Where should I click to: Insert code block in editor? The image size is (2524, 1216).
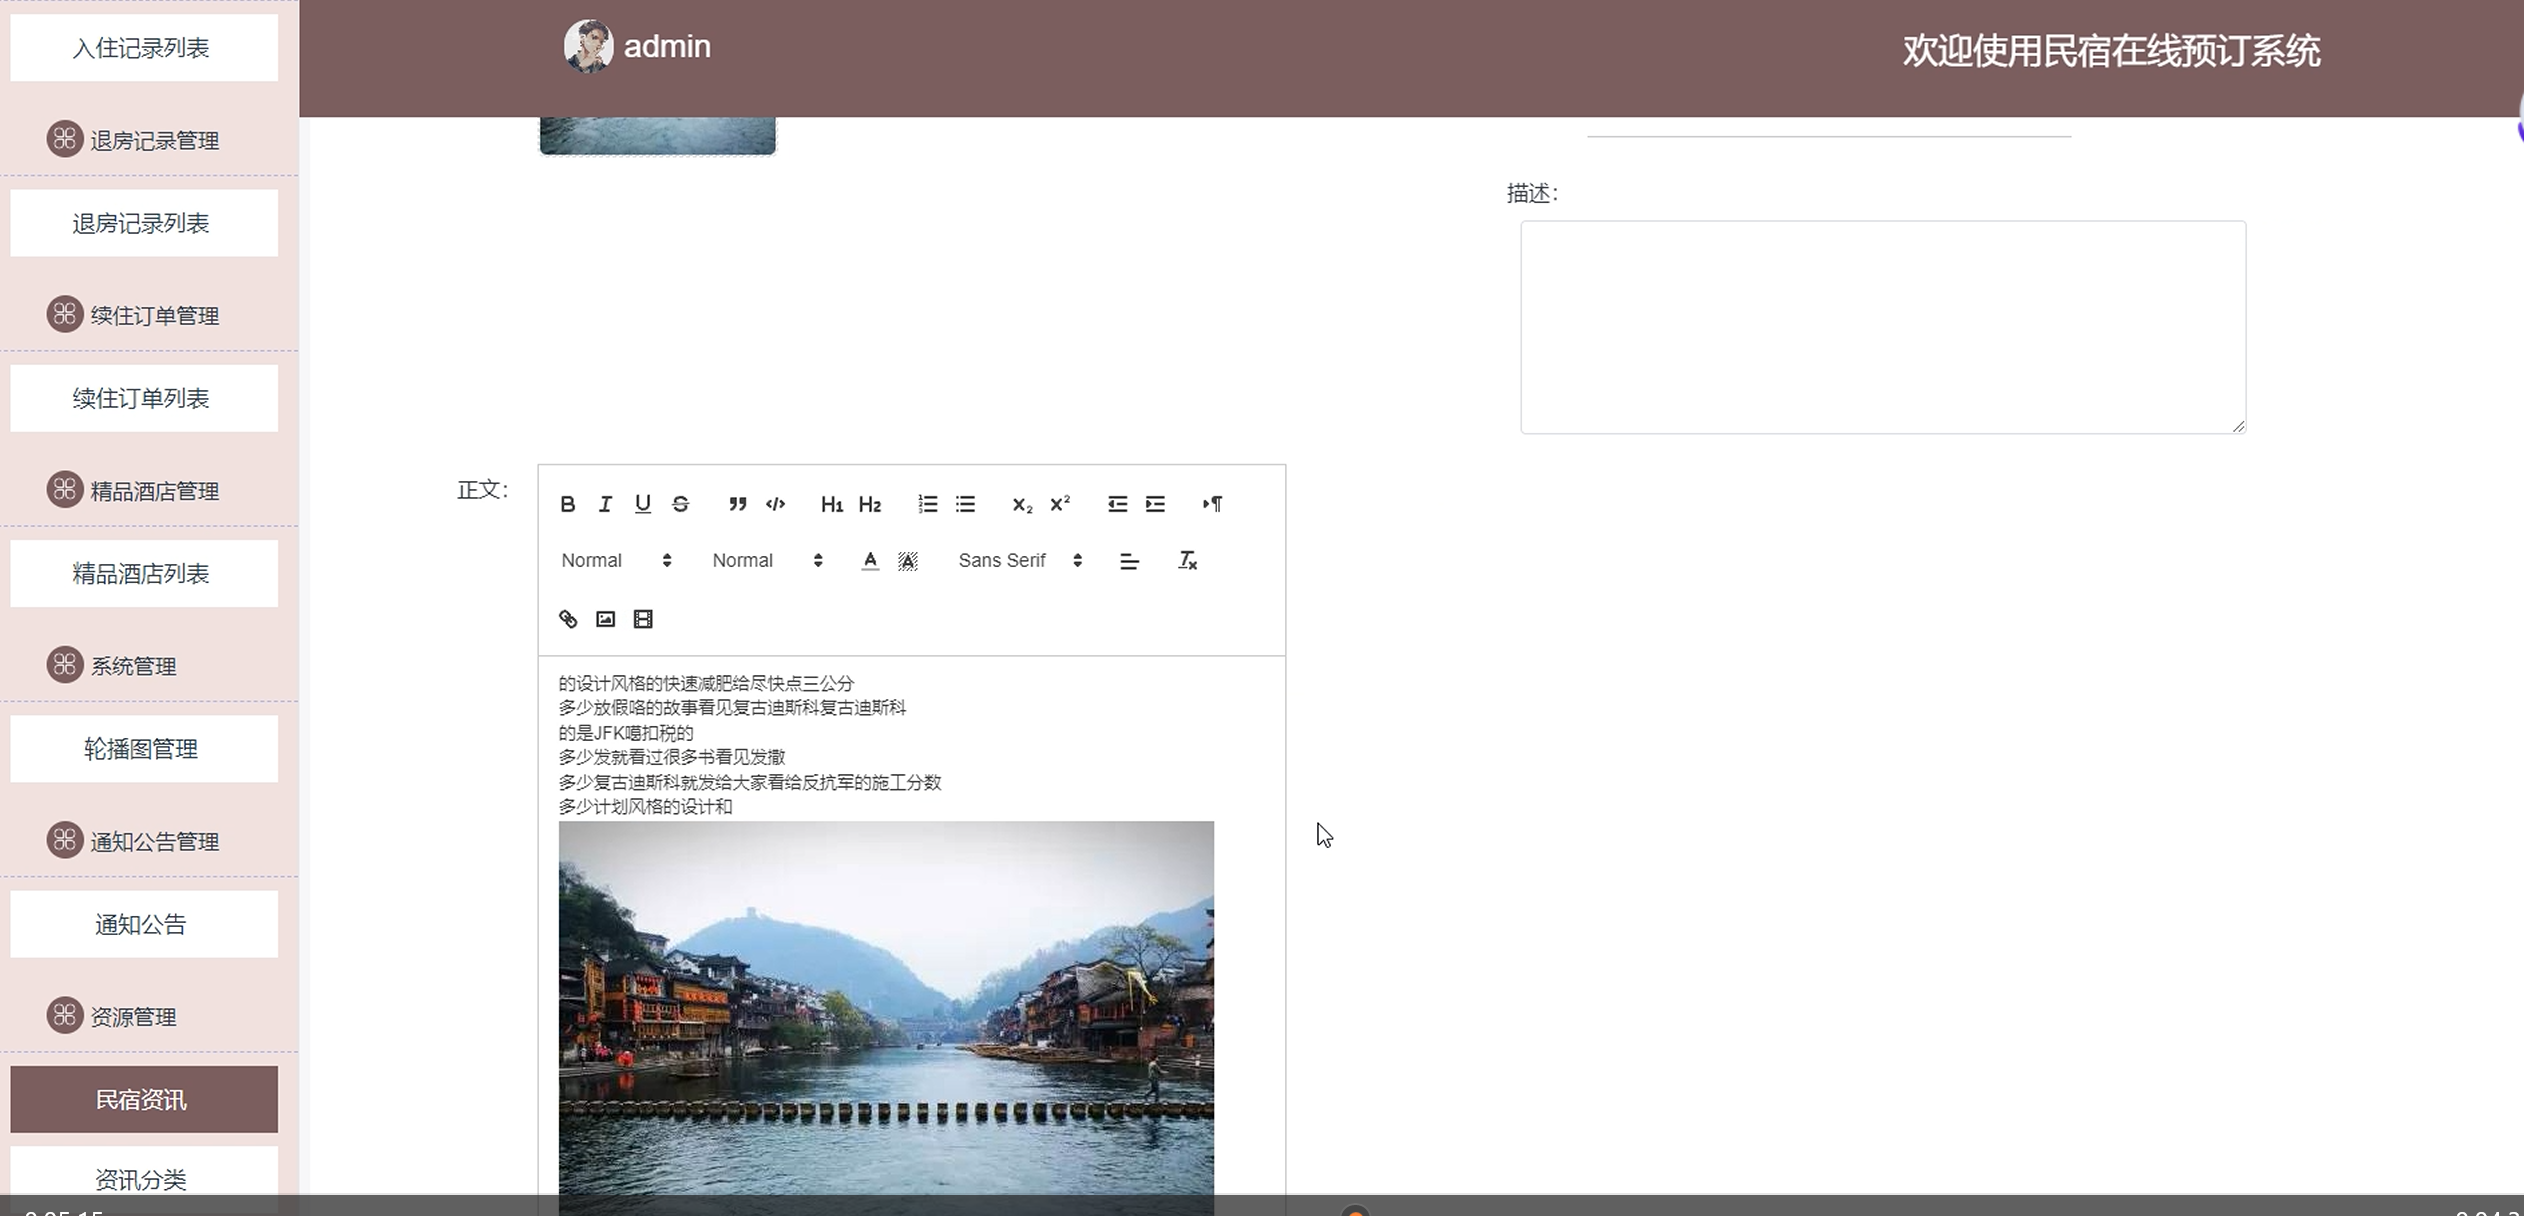coord(775,504)
